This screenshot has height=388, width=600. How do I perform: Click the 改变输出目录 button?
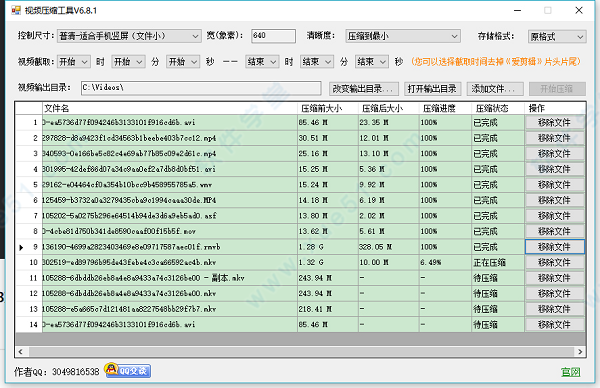(x=364, y=89)
